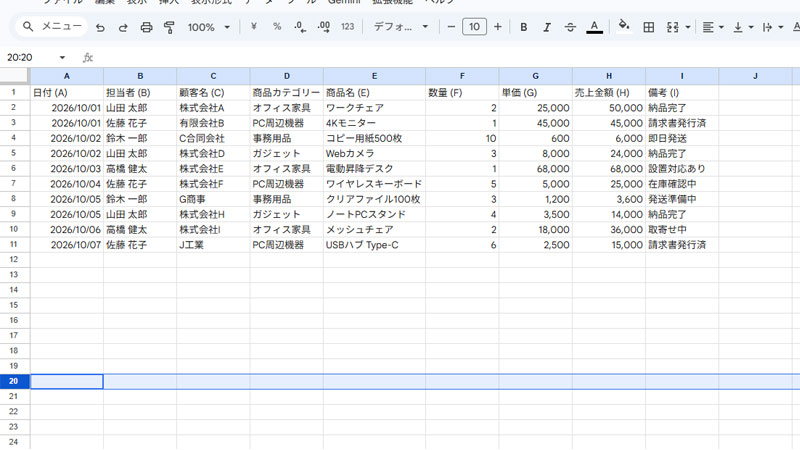The height and width of the screenshot is (450, 800).
Task: Open the デフォ... font family dropdown
Action: tap(401, 27)
